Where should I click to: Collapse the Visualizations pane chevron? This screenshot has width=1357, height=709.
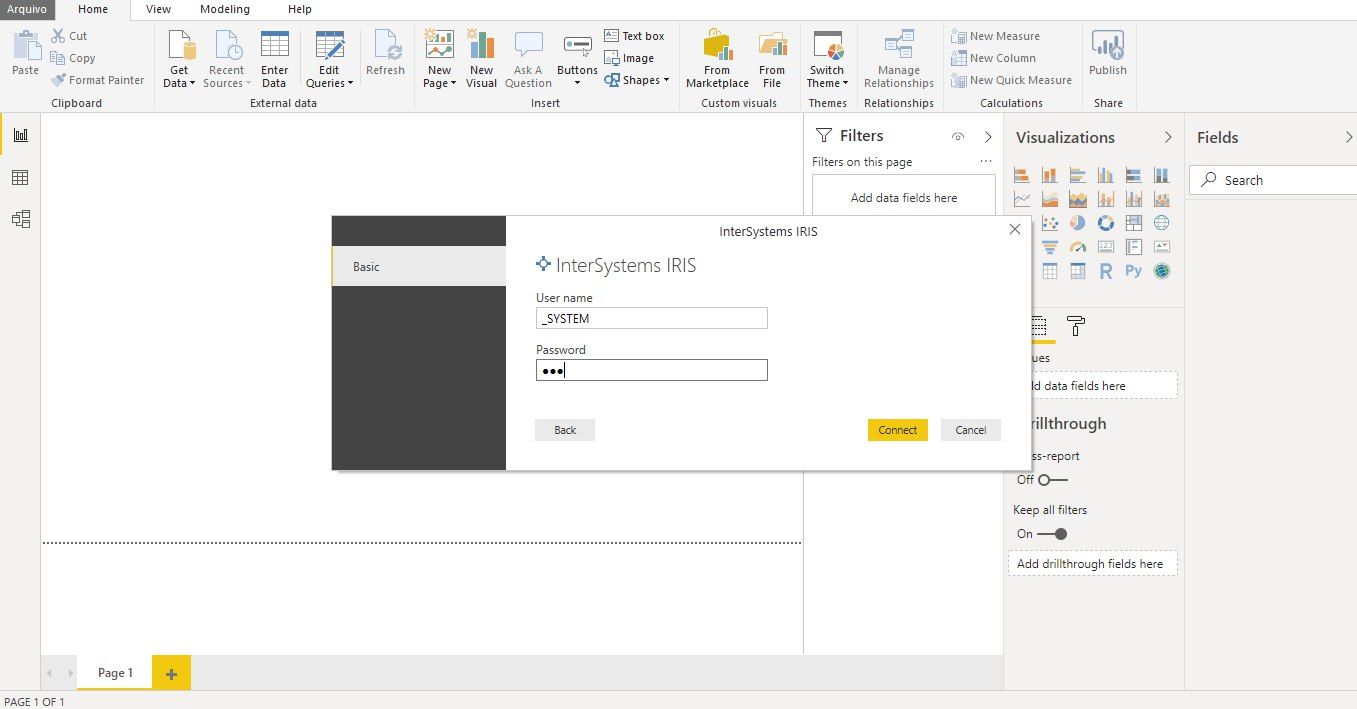coord(1168,137)
